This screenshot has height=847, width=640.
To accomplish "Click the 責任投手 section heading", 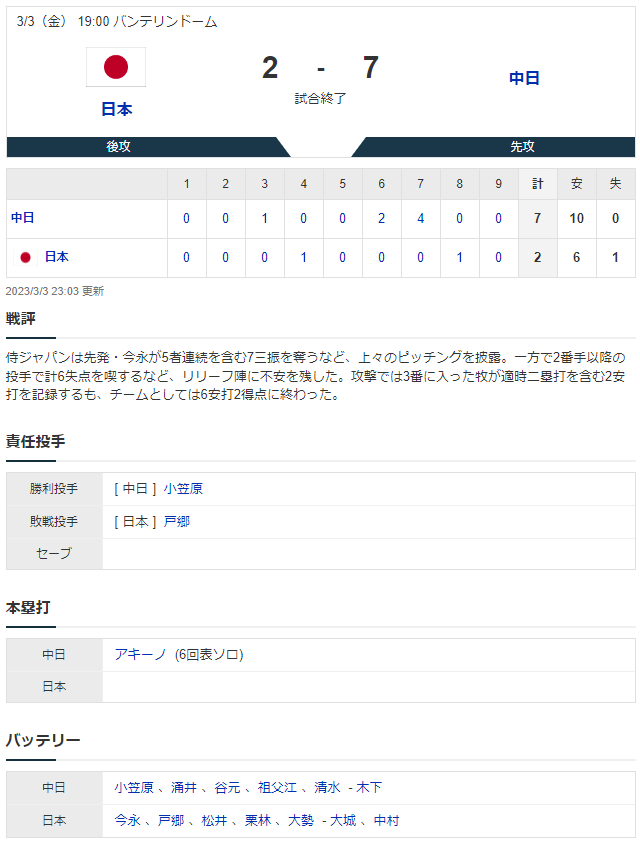I will (x=36, y=441).
